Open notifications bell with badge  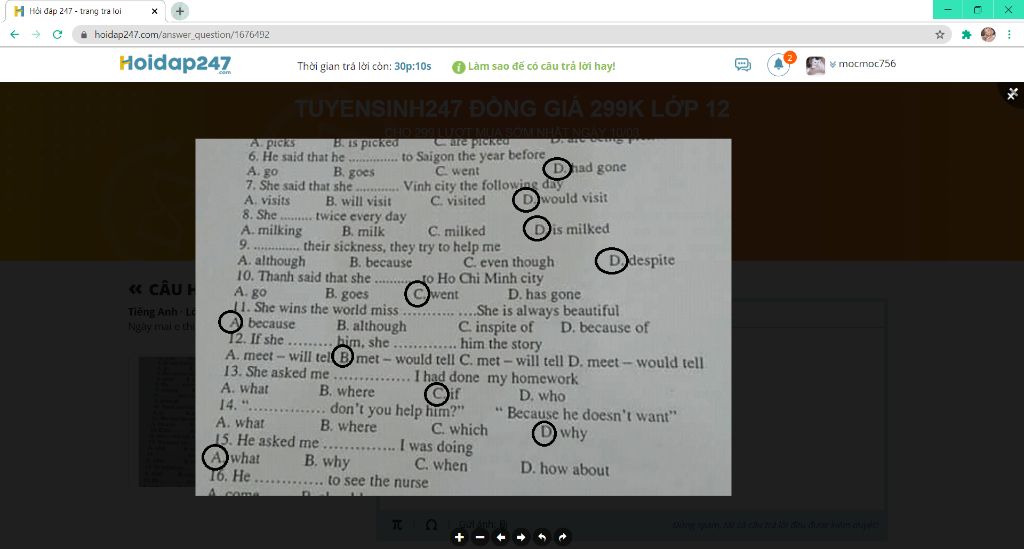click(x=778, y=65)
